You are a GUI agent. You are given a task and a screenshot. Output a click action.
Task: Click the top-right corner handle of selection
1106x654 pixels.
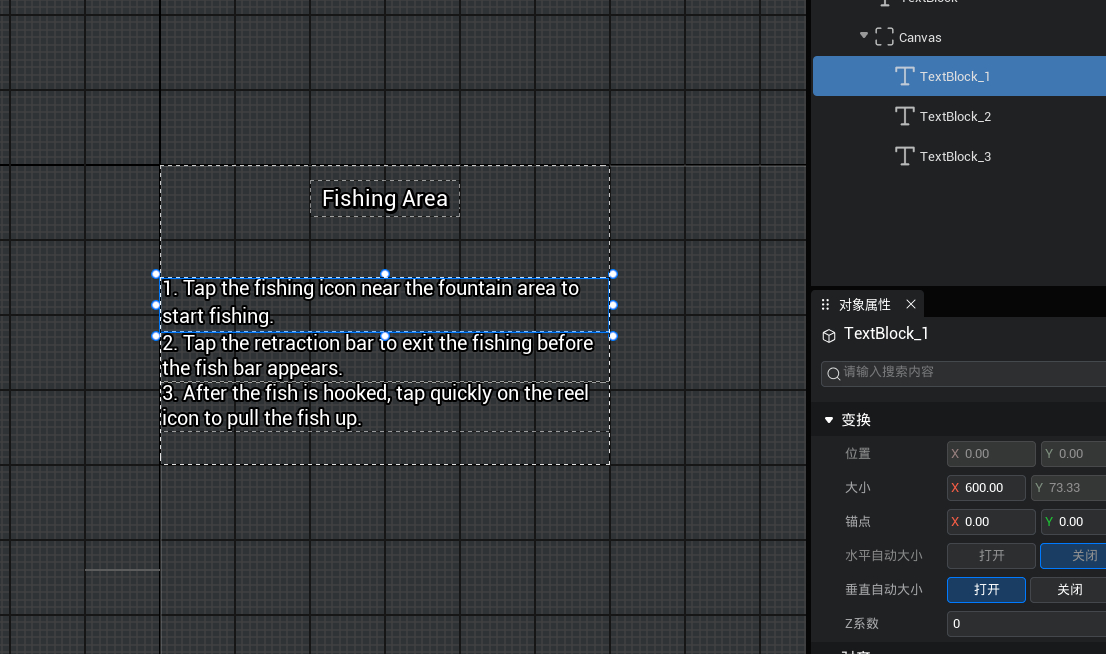(x=613, y=274)
